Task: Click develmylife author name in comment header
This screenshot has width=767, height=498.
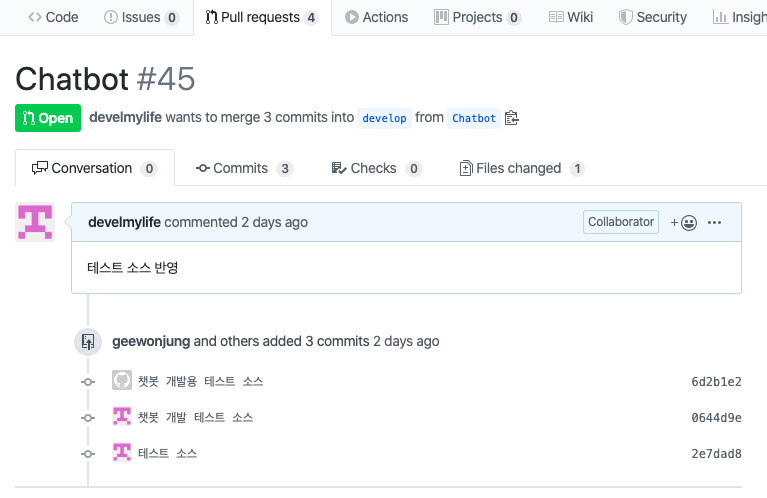Action: click(124, 222)
